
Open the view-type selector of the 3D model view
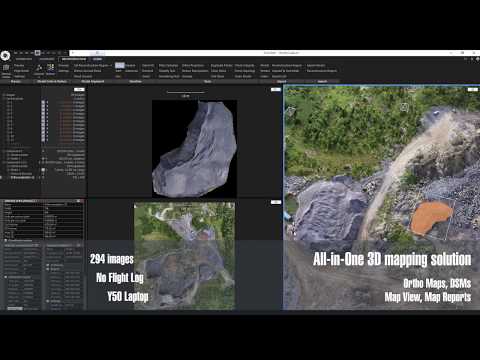[x=275, y=89]
